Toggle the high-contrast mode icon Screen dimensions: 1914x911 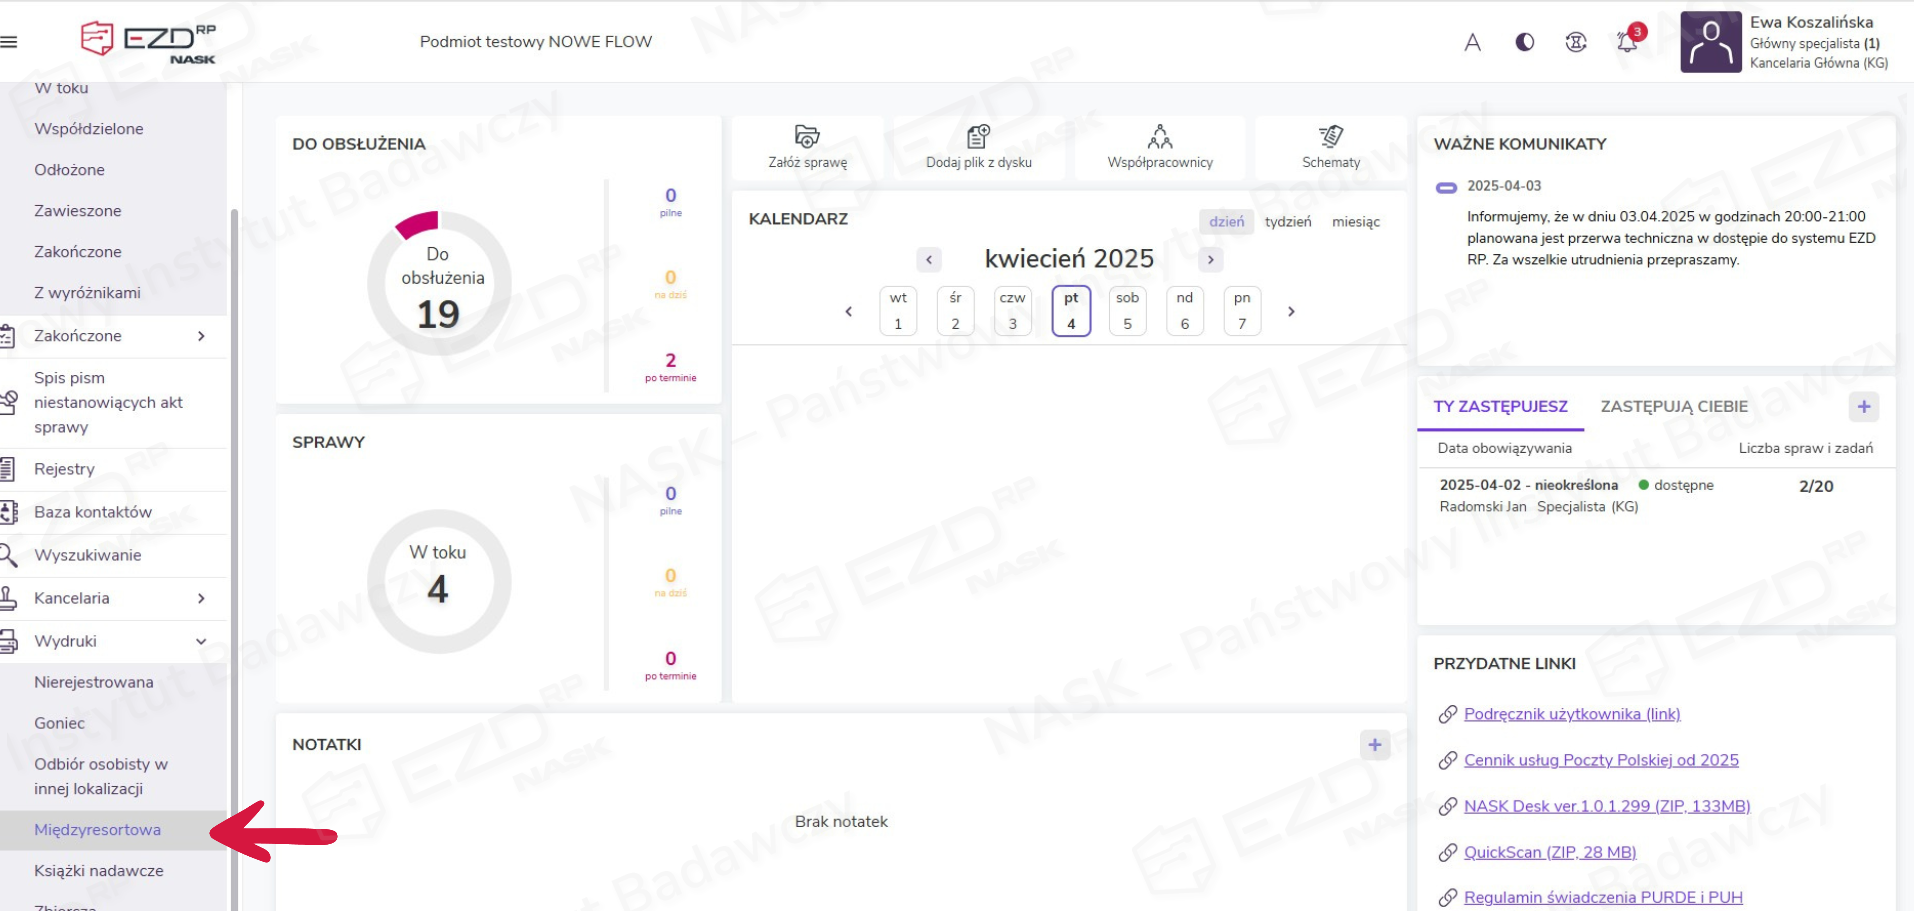[x=1524, y=42]
